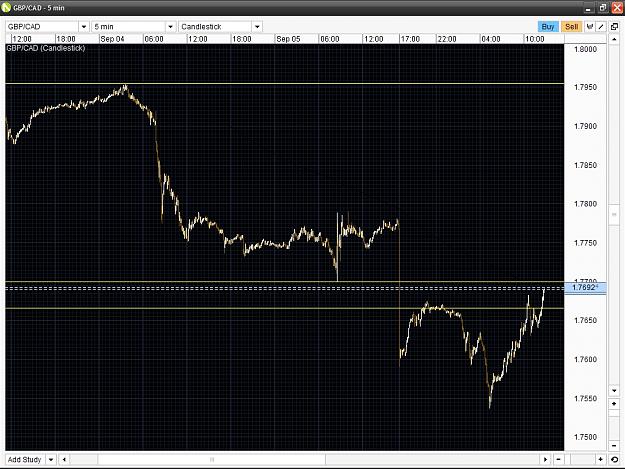625x469 pixels.
Task: Click the GBP/CAD symbol field
Action: coord(42,27)
